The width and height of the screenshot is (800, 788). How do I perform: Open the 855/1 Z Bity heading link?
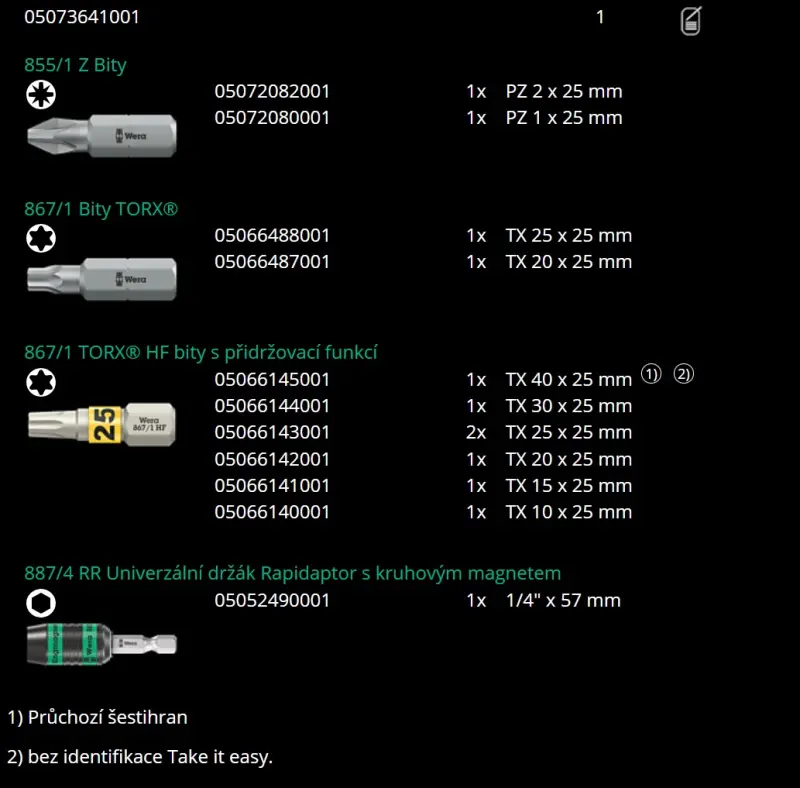click(x=75, y=65)
